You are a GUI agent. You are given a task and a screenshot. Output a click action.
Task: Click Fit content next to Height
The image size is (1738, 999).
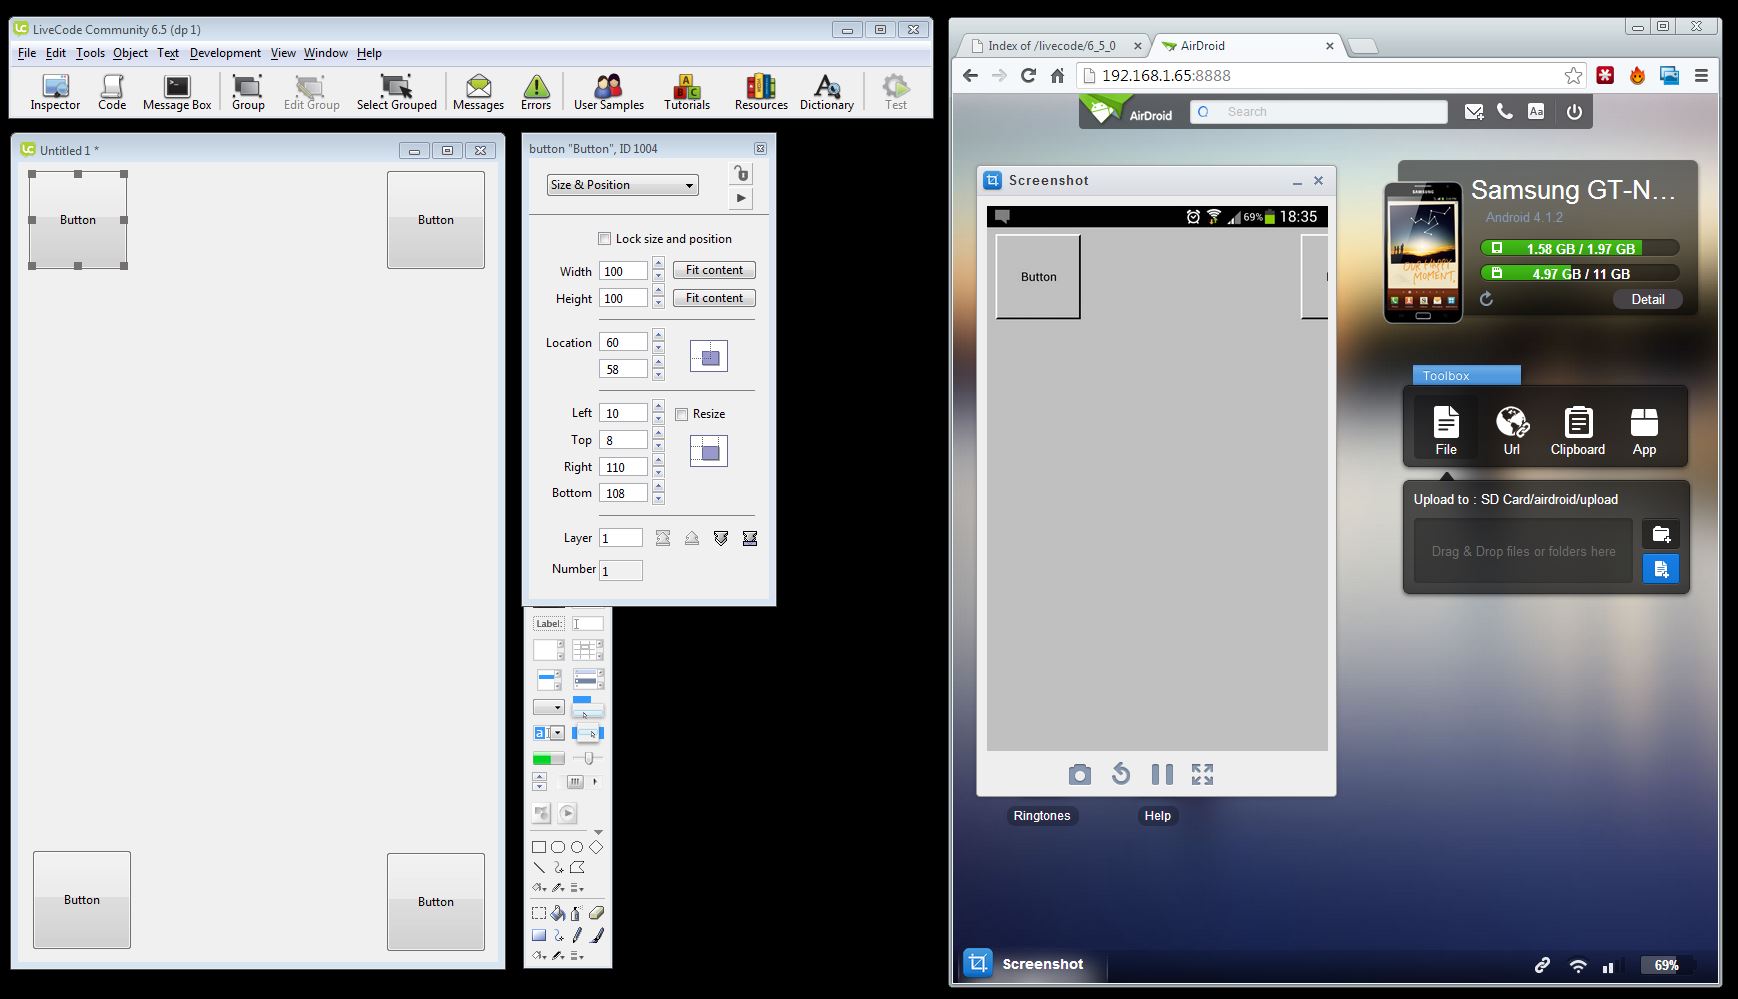pos(714,298)
